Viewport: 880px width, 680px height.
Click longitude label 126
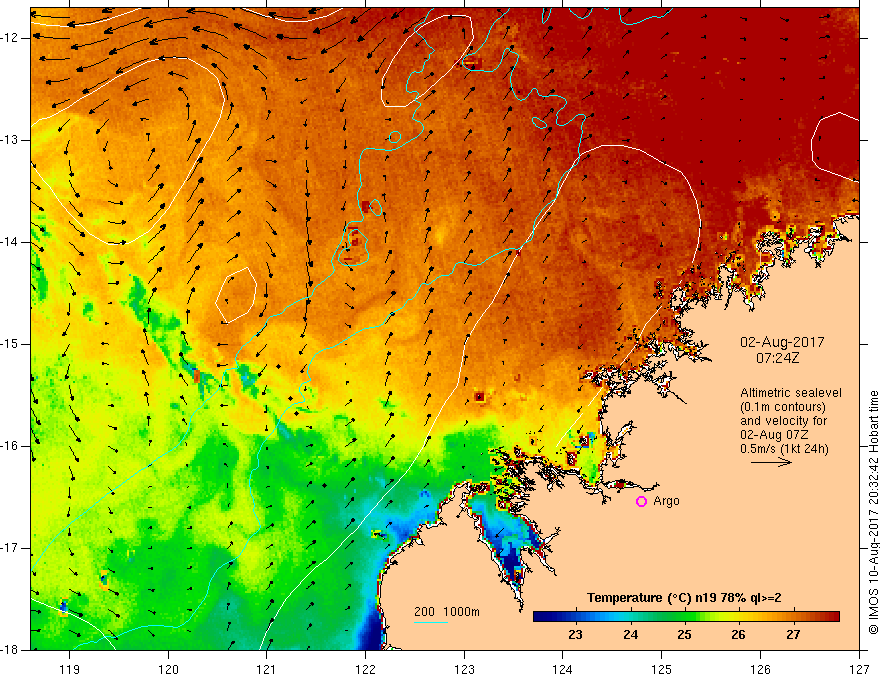(760, 669)
